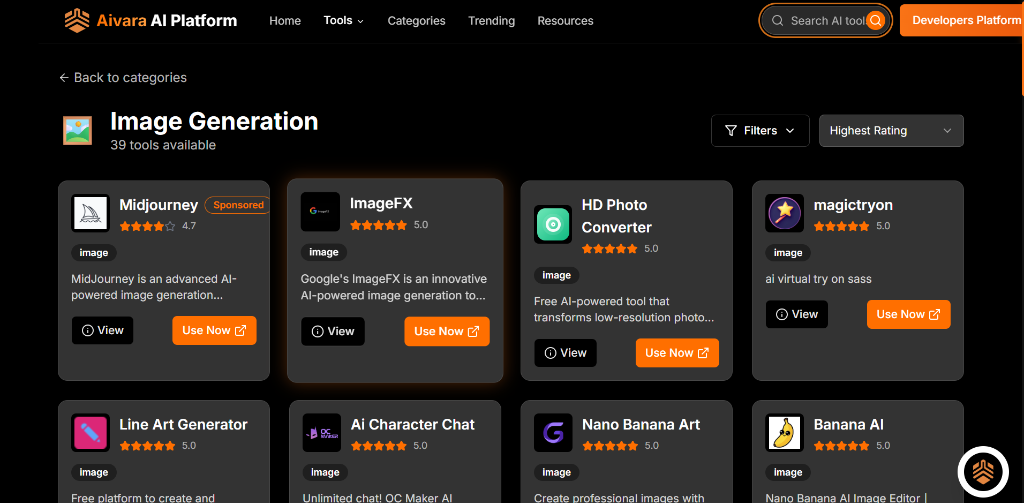Click the image tag on Nano Banana Art card

pyautogui.click(x=556, y=472)
